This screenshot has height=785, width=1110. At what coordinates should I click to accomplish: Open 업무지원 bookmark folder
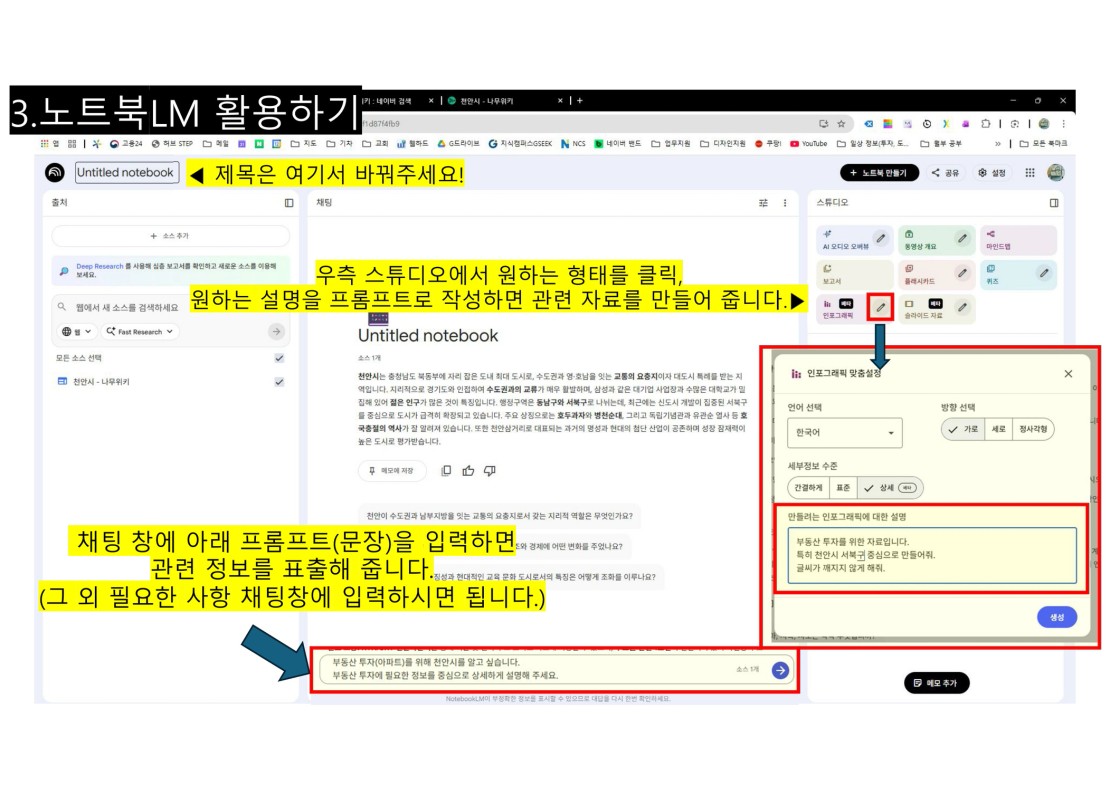pyautogui.click(x=670, y=144)
